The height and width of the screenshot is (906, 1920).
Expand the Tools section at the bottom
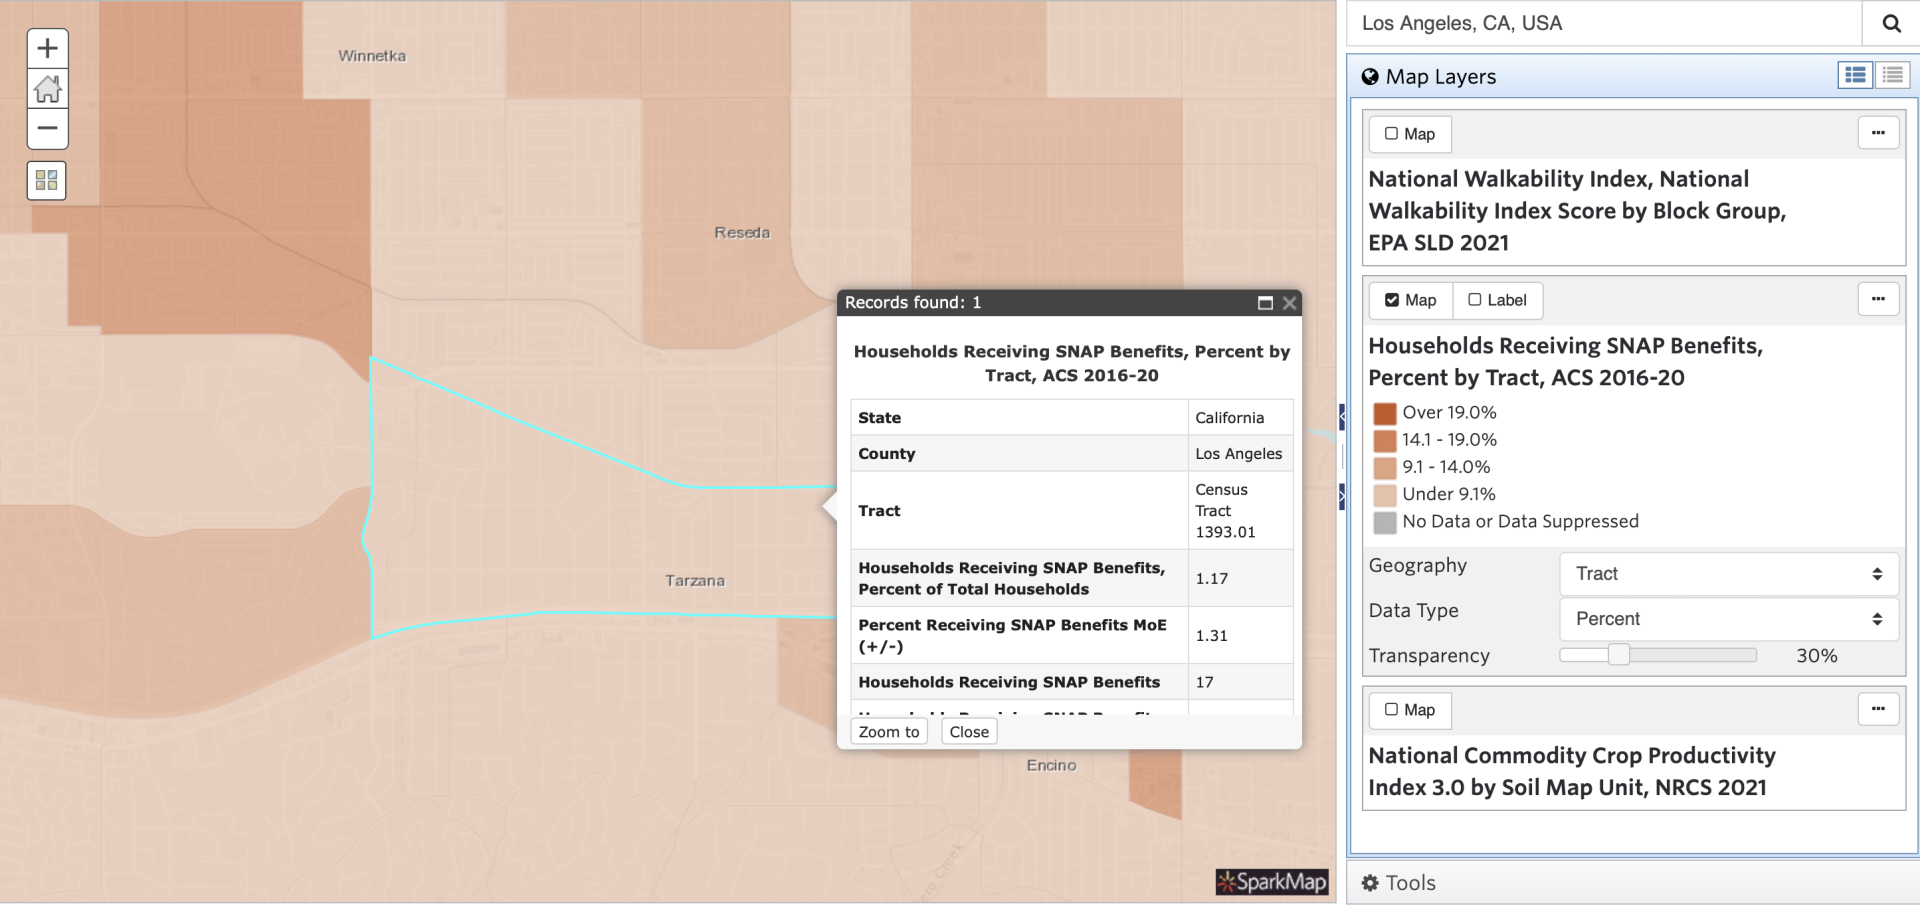[1400, 883]
